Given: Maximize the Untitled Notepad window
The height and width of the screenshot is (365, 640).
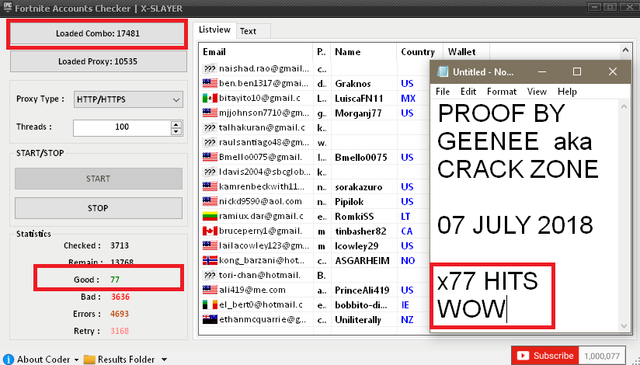Looking at the screenshot, I should (x=577, y=72).
